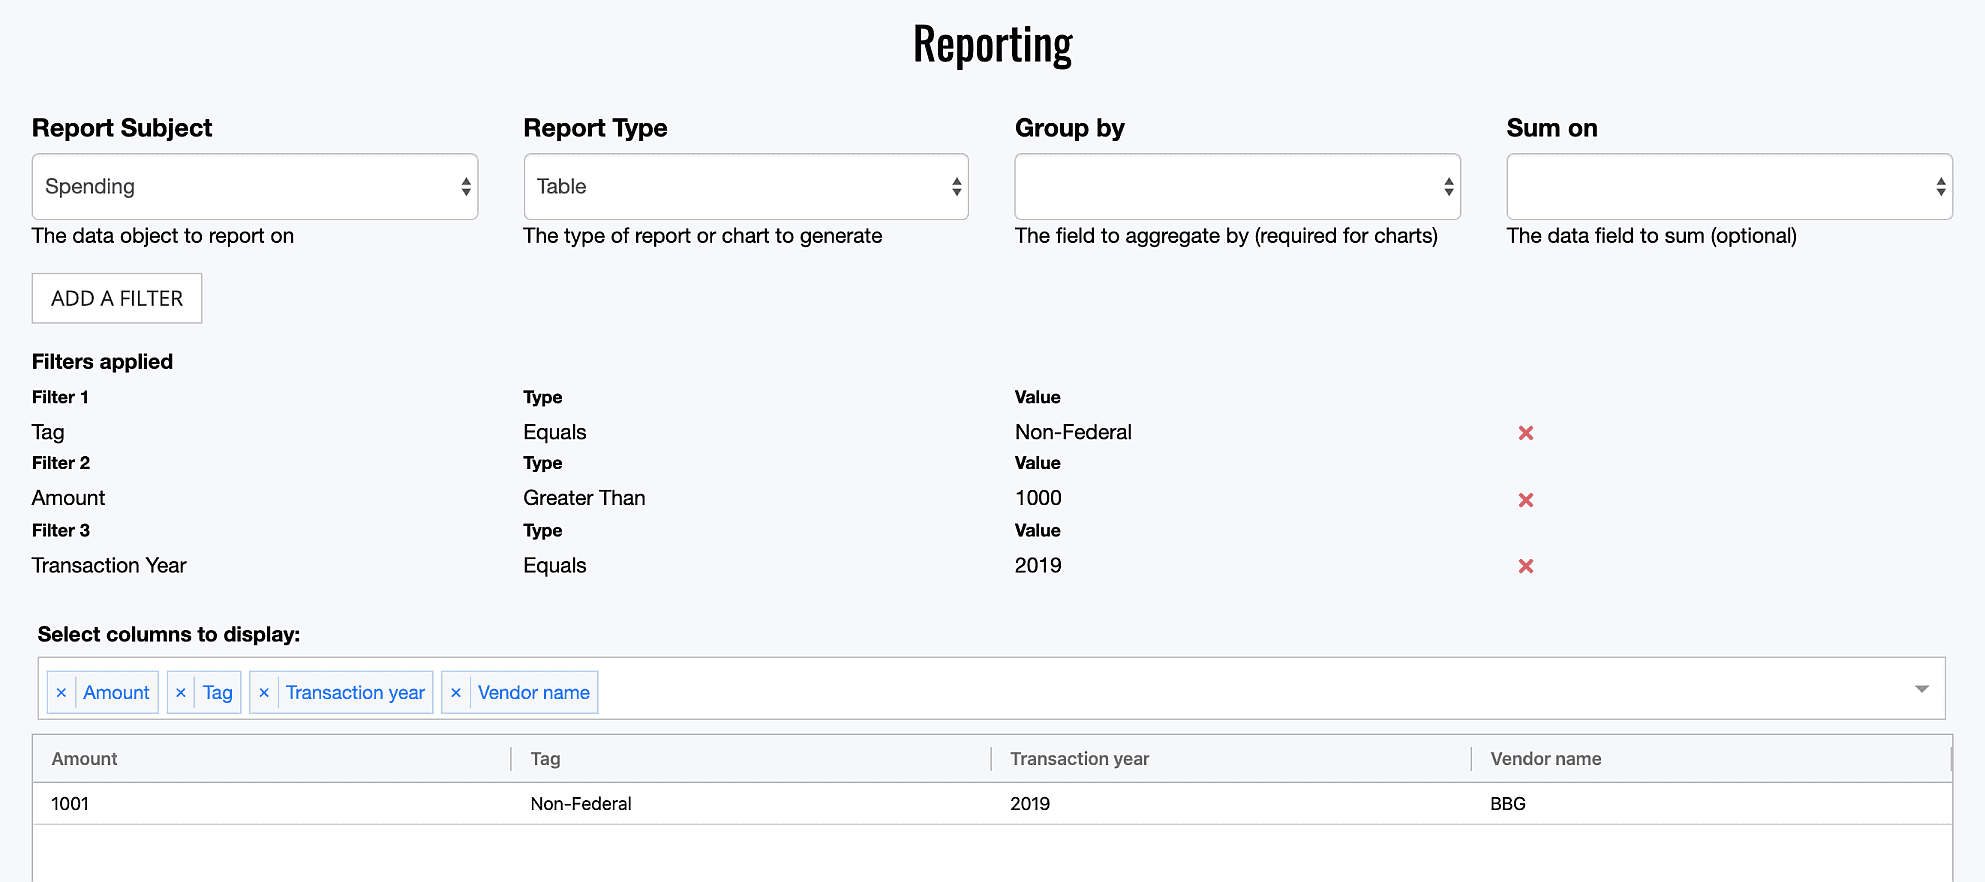Image resolution: width=1985 pixels, height=882 pixels.
Task: Open the Sum on dropdown
Action: point(1729,187)
